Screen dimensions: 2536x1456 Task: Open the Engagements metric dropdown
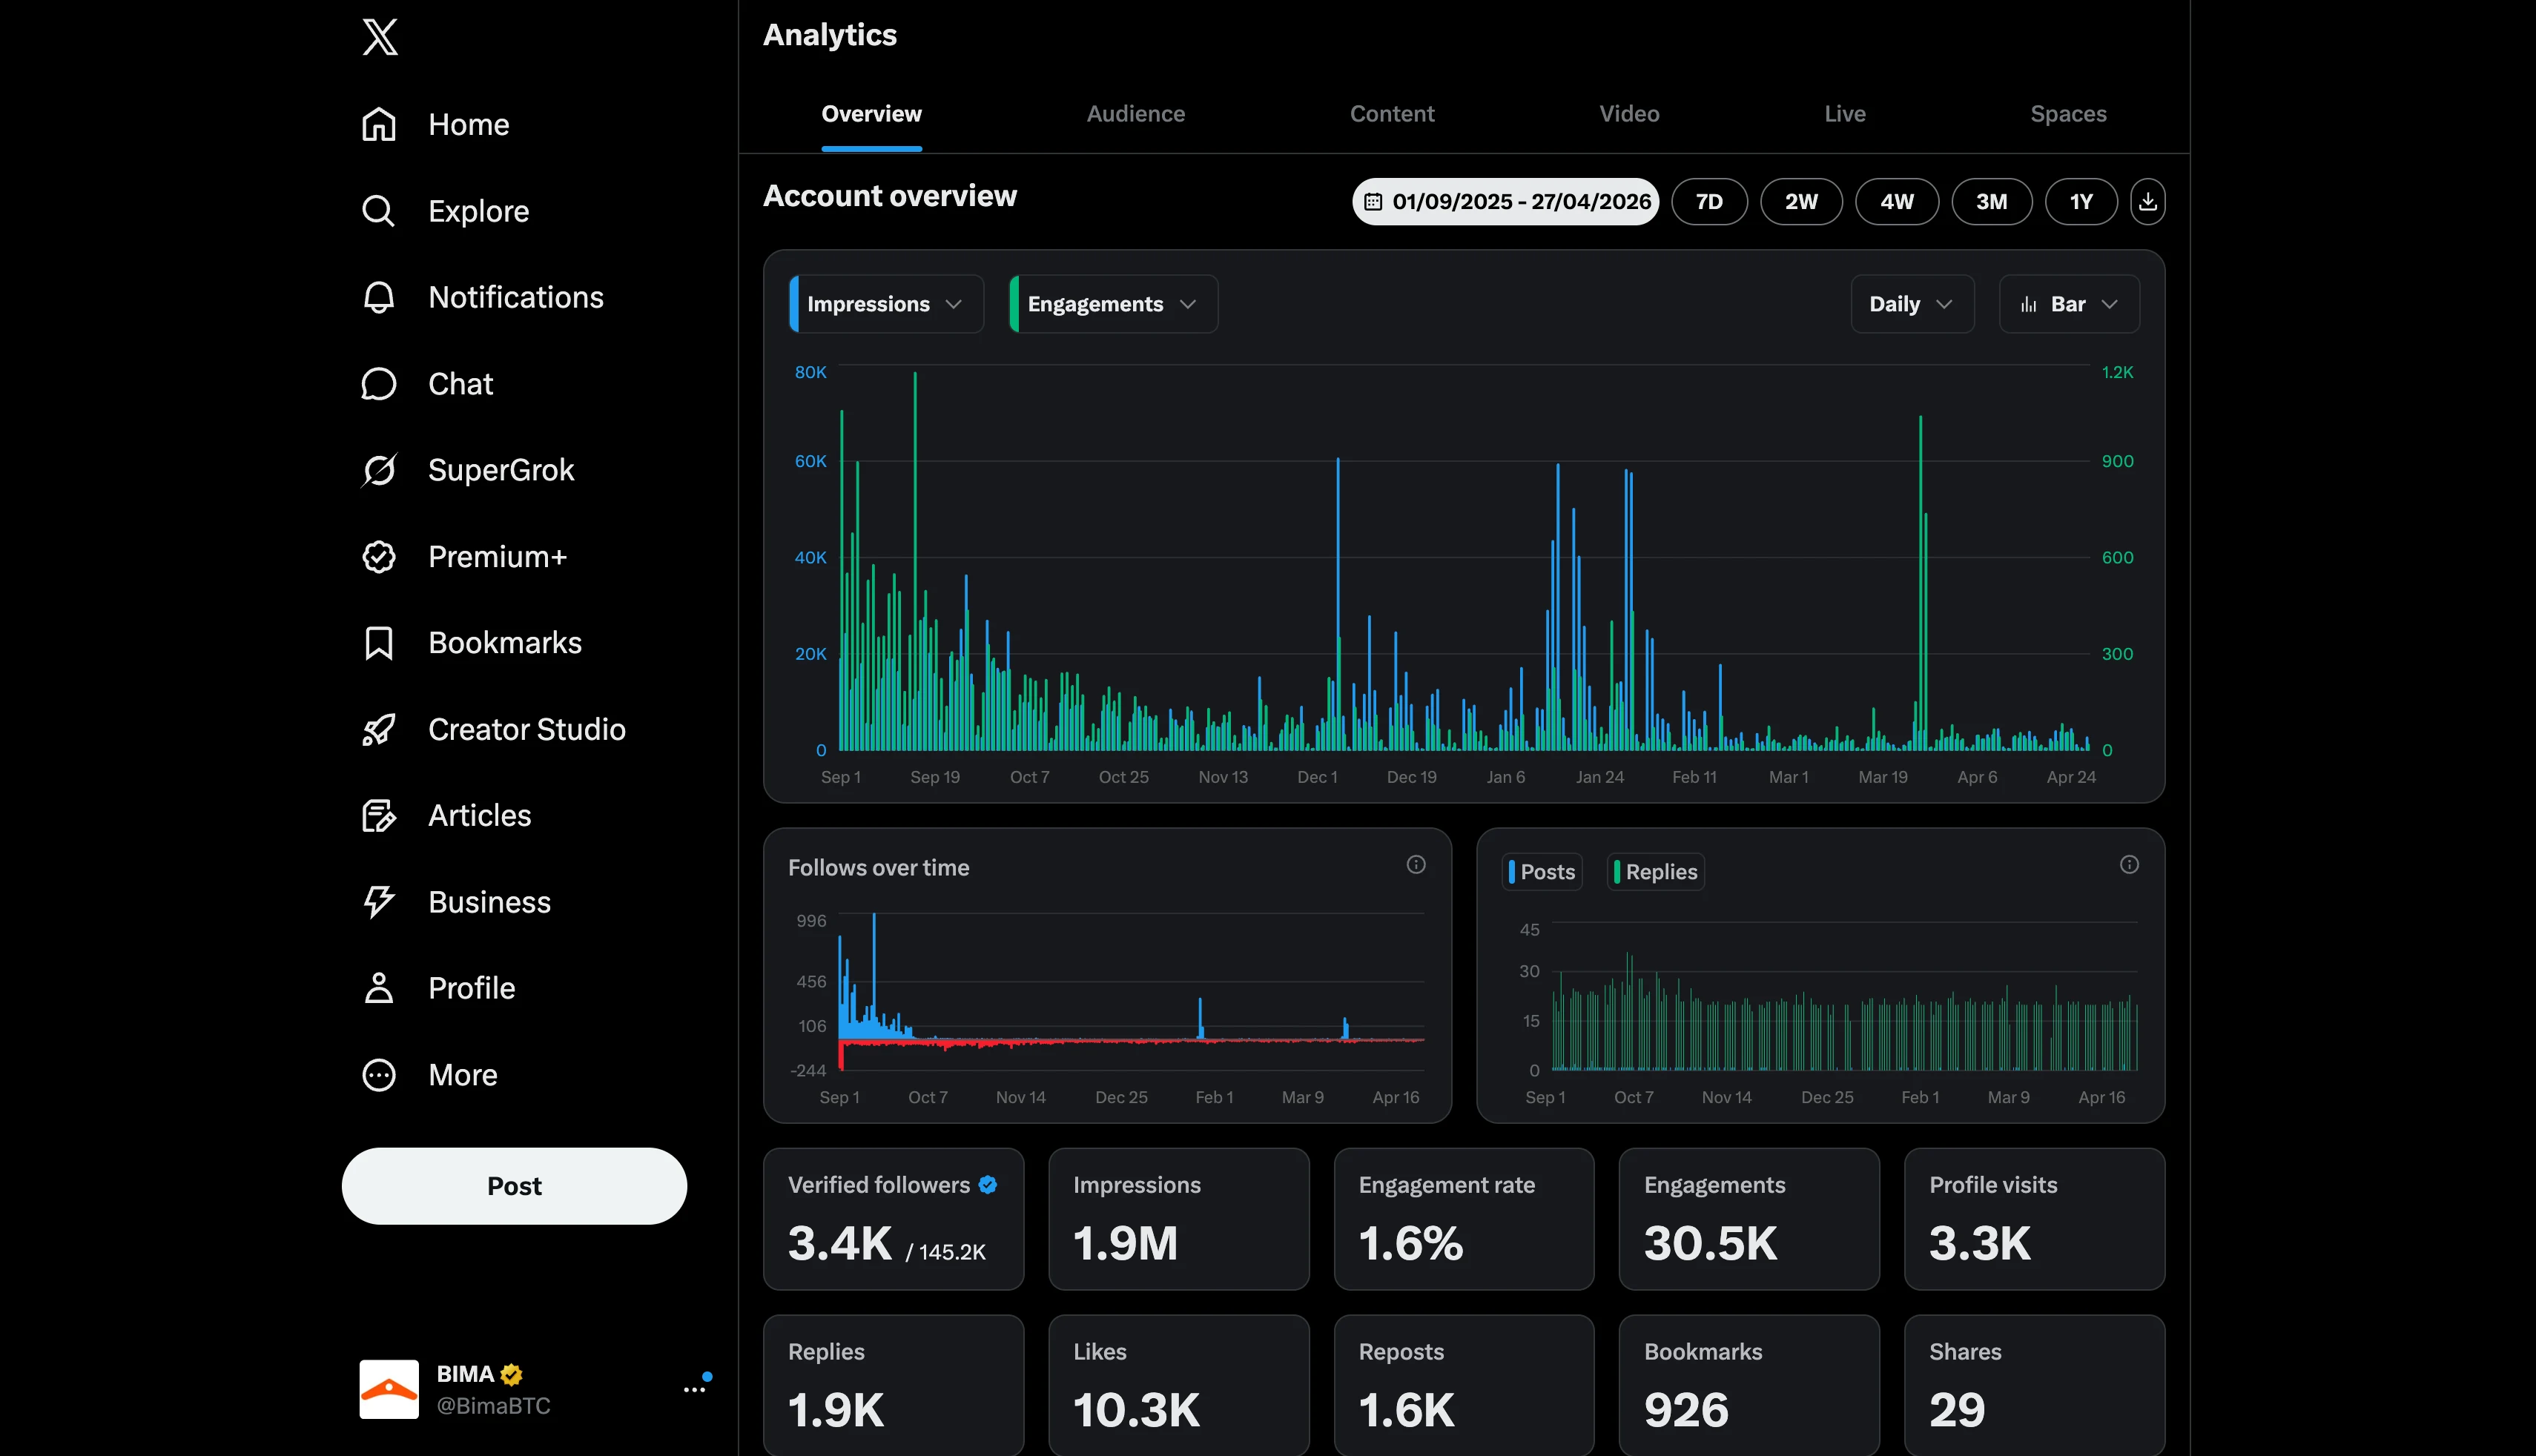1113,304
